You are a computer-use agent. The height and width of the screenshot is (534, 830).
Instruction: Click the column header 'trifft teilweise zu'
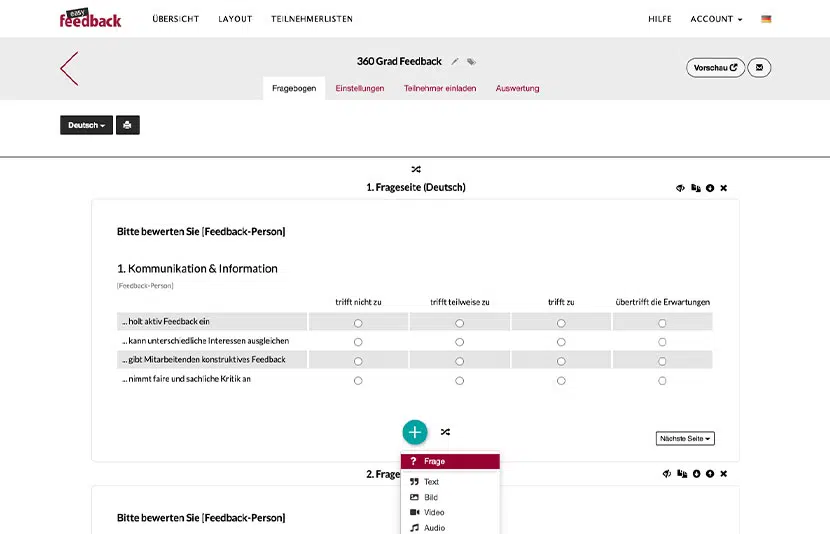(x=459, y=302)
